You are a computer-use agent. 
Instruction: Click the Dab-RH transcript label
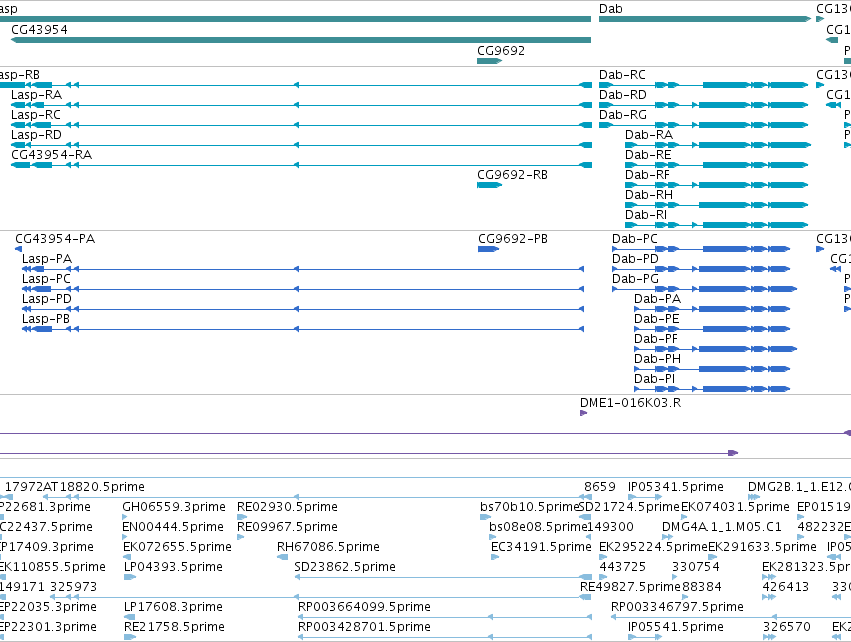[x=649, y=195]
